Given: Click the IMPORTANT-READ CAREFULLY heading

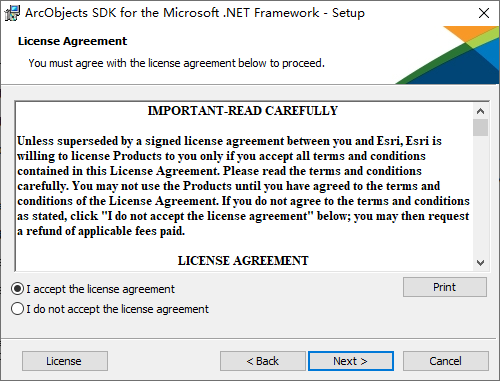Looking at the screenshot, I should (x=243, y=111).
